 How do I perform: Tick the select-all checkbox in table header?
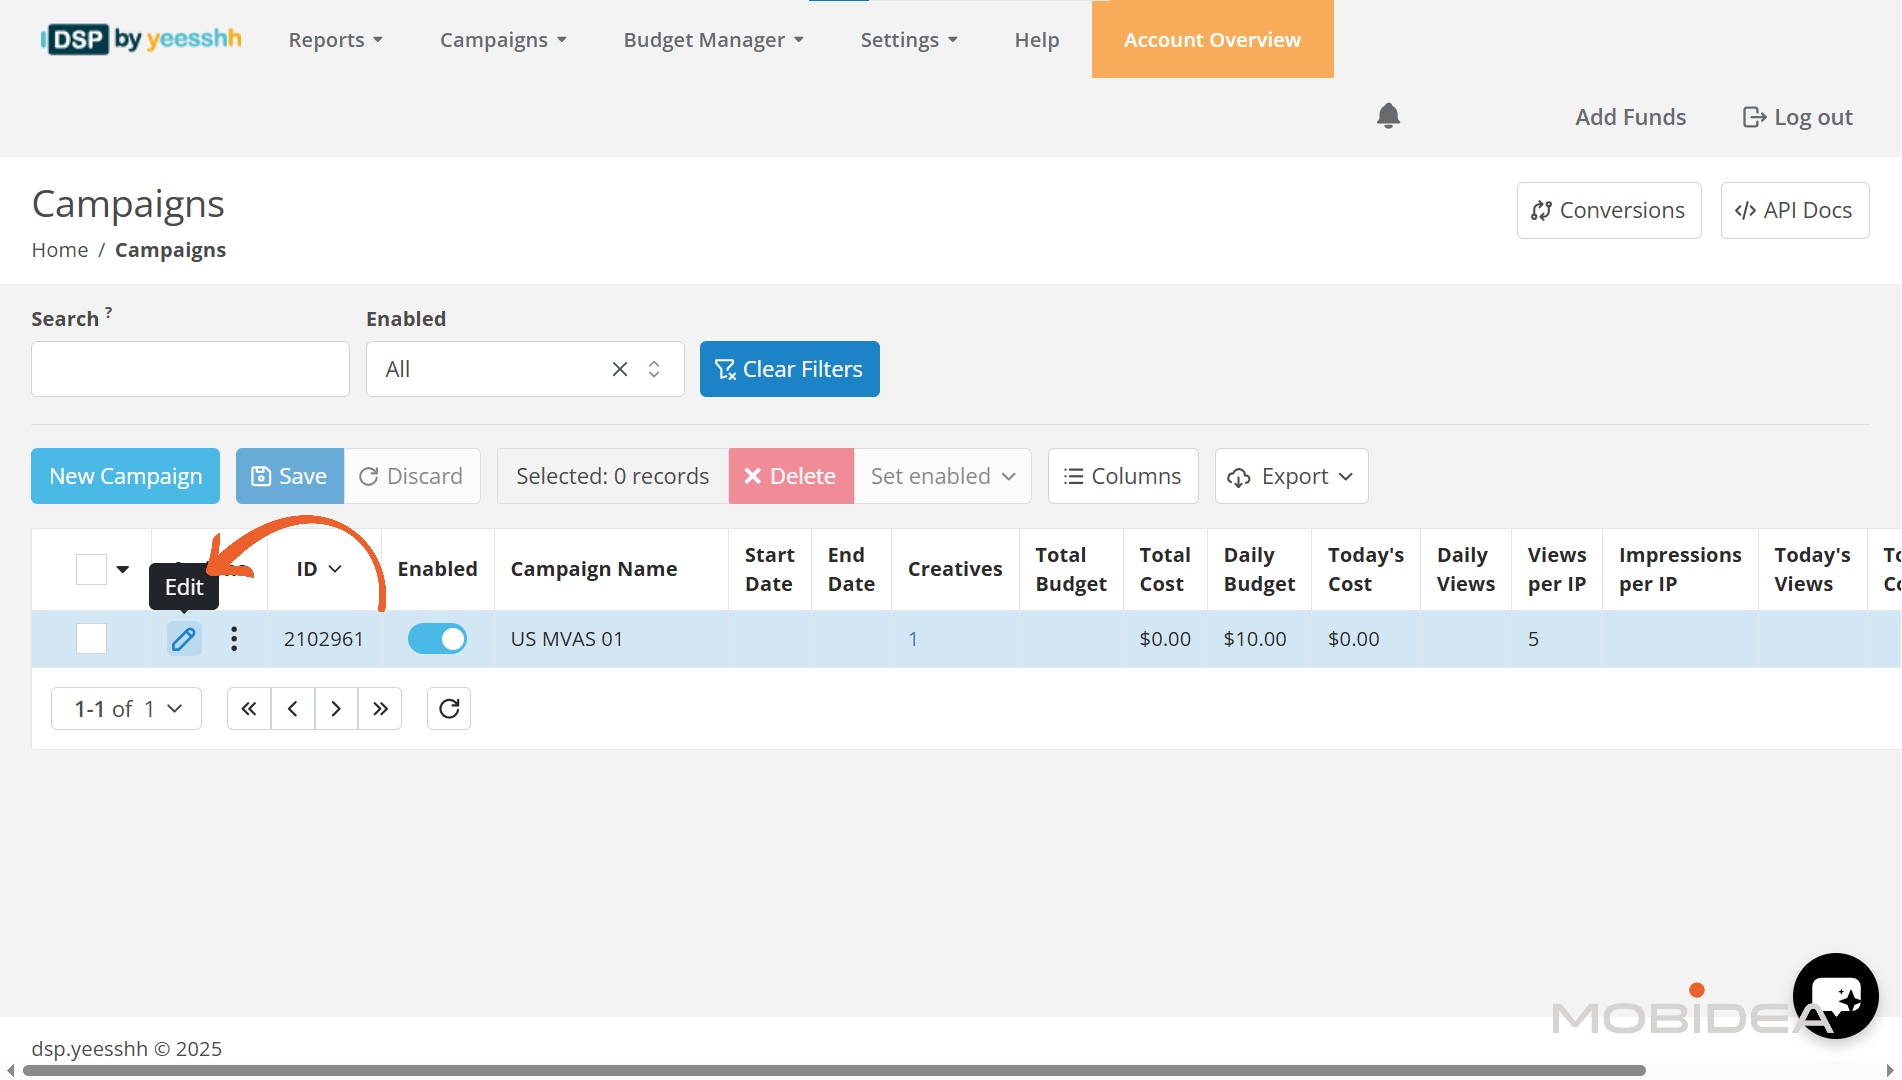[91, 569]
